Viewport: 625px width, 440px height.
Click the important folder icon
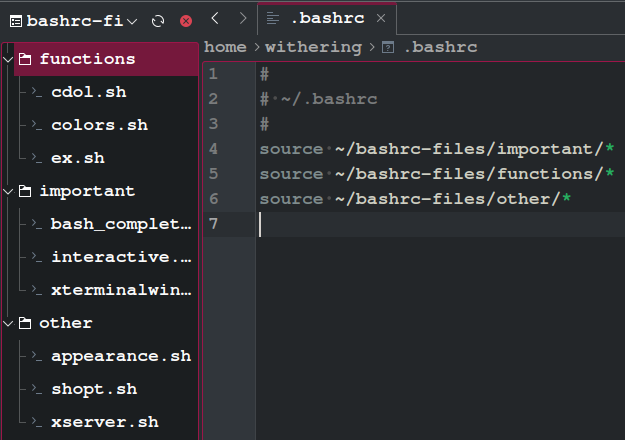(x=25, y=191)
